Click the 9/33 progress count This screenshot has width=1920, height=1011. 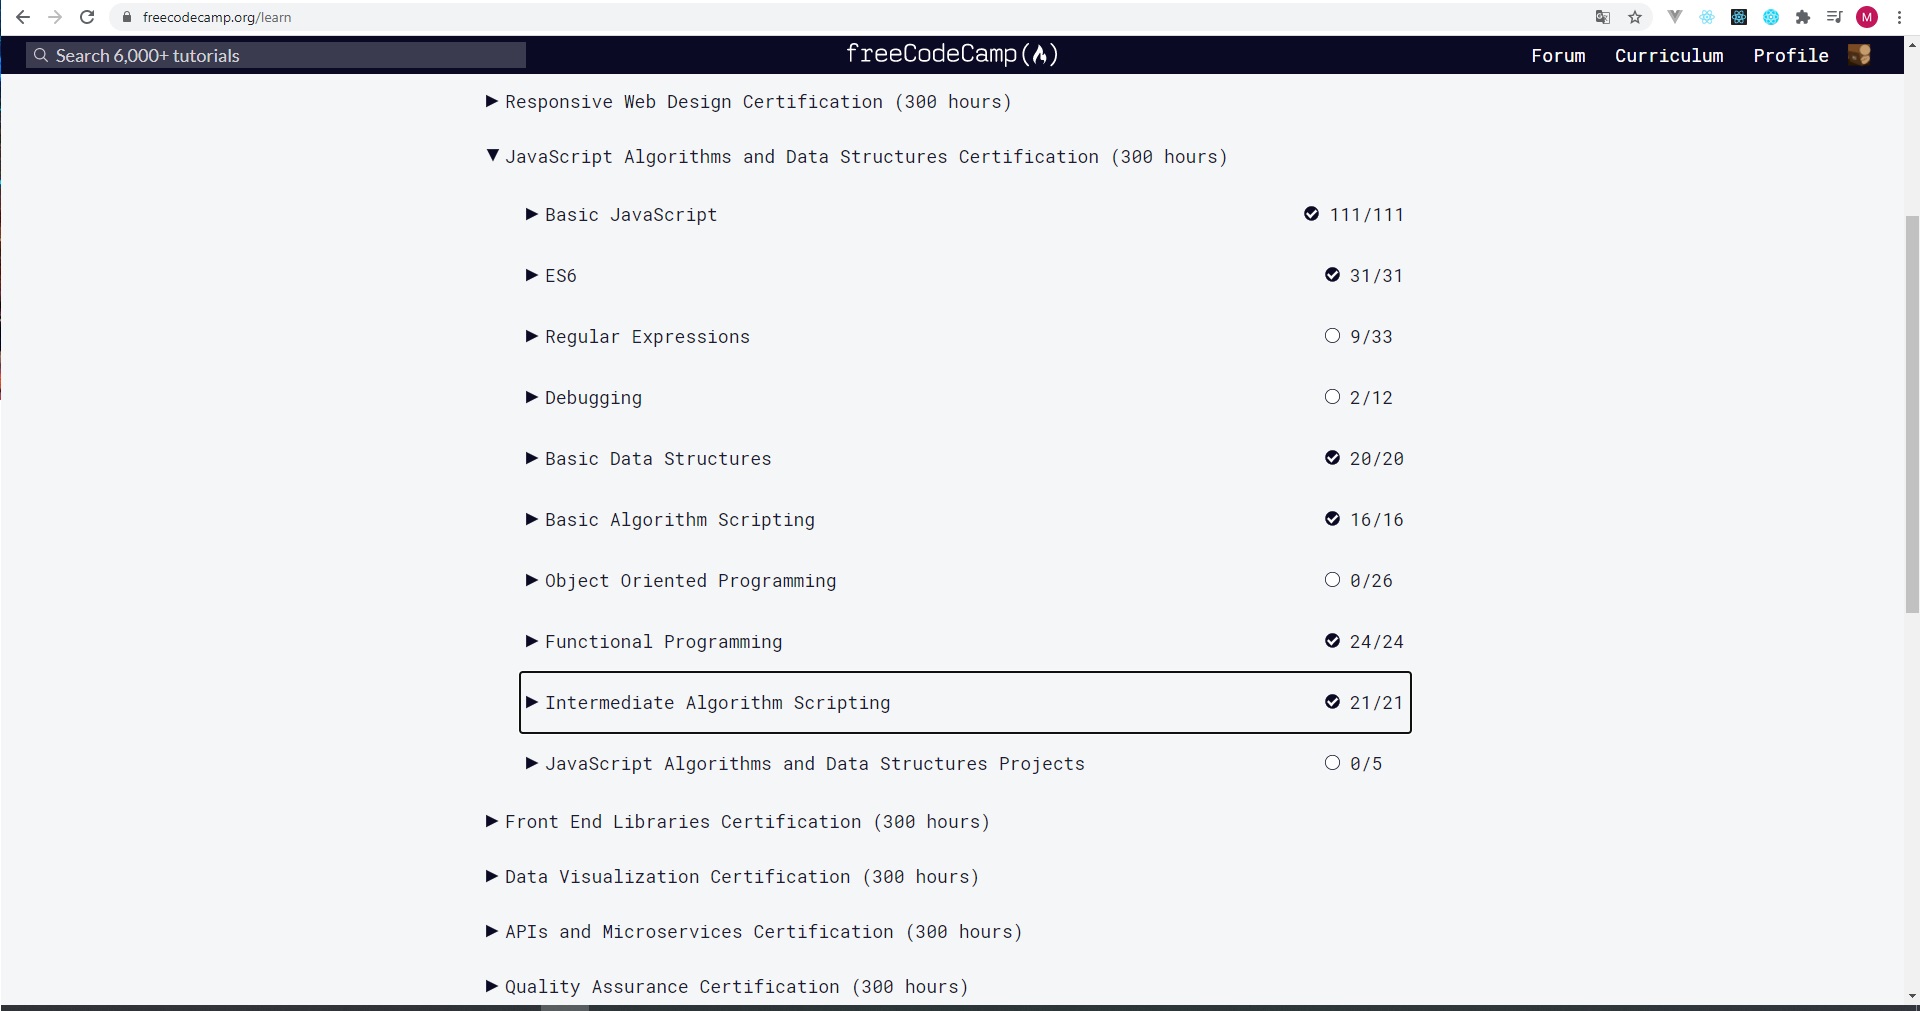point(1371,337)
